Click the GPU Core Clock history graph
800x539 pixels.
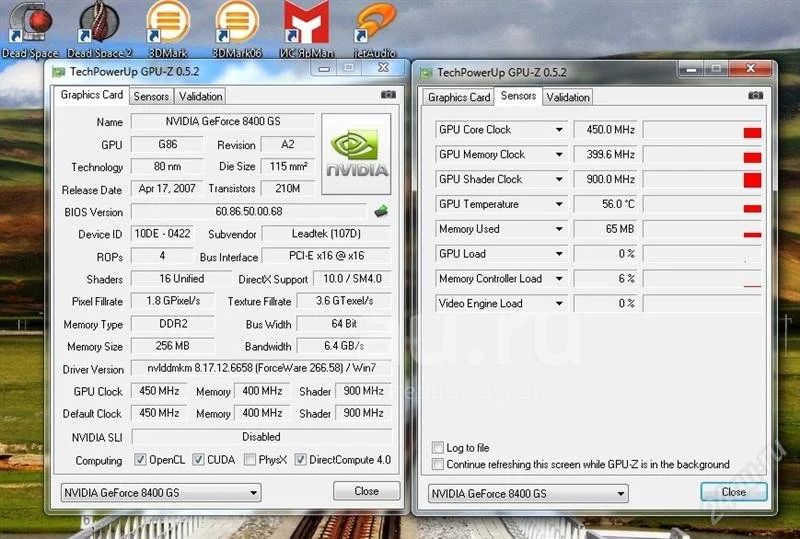pos(703,130)
